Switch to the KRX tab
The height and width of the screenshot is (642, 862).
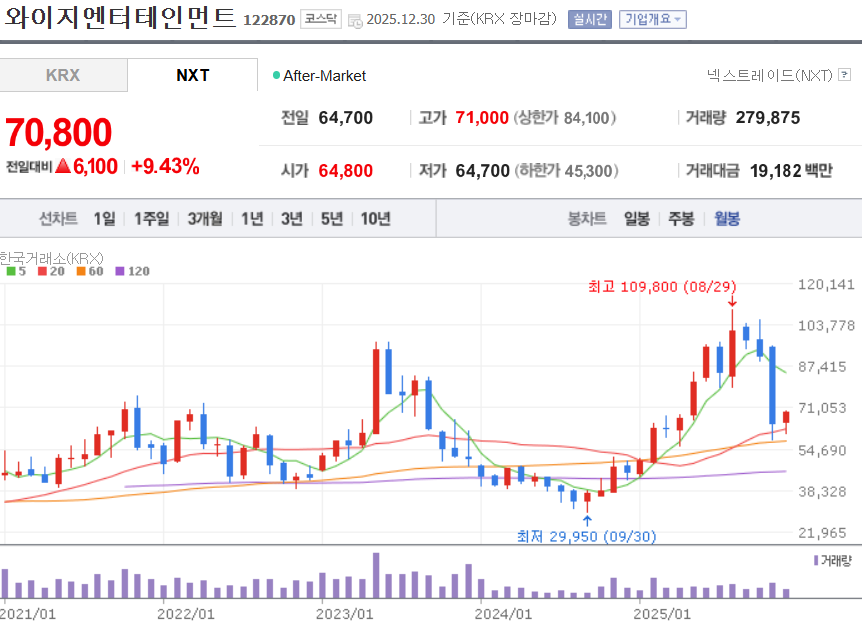[63, 75]
